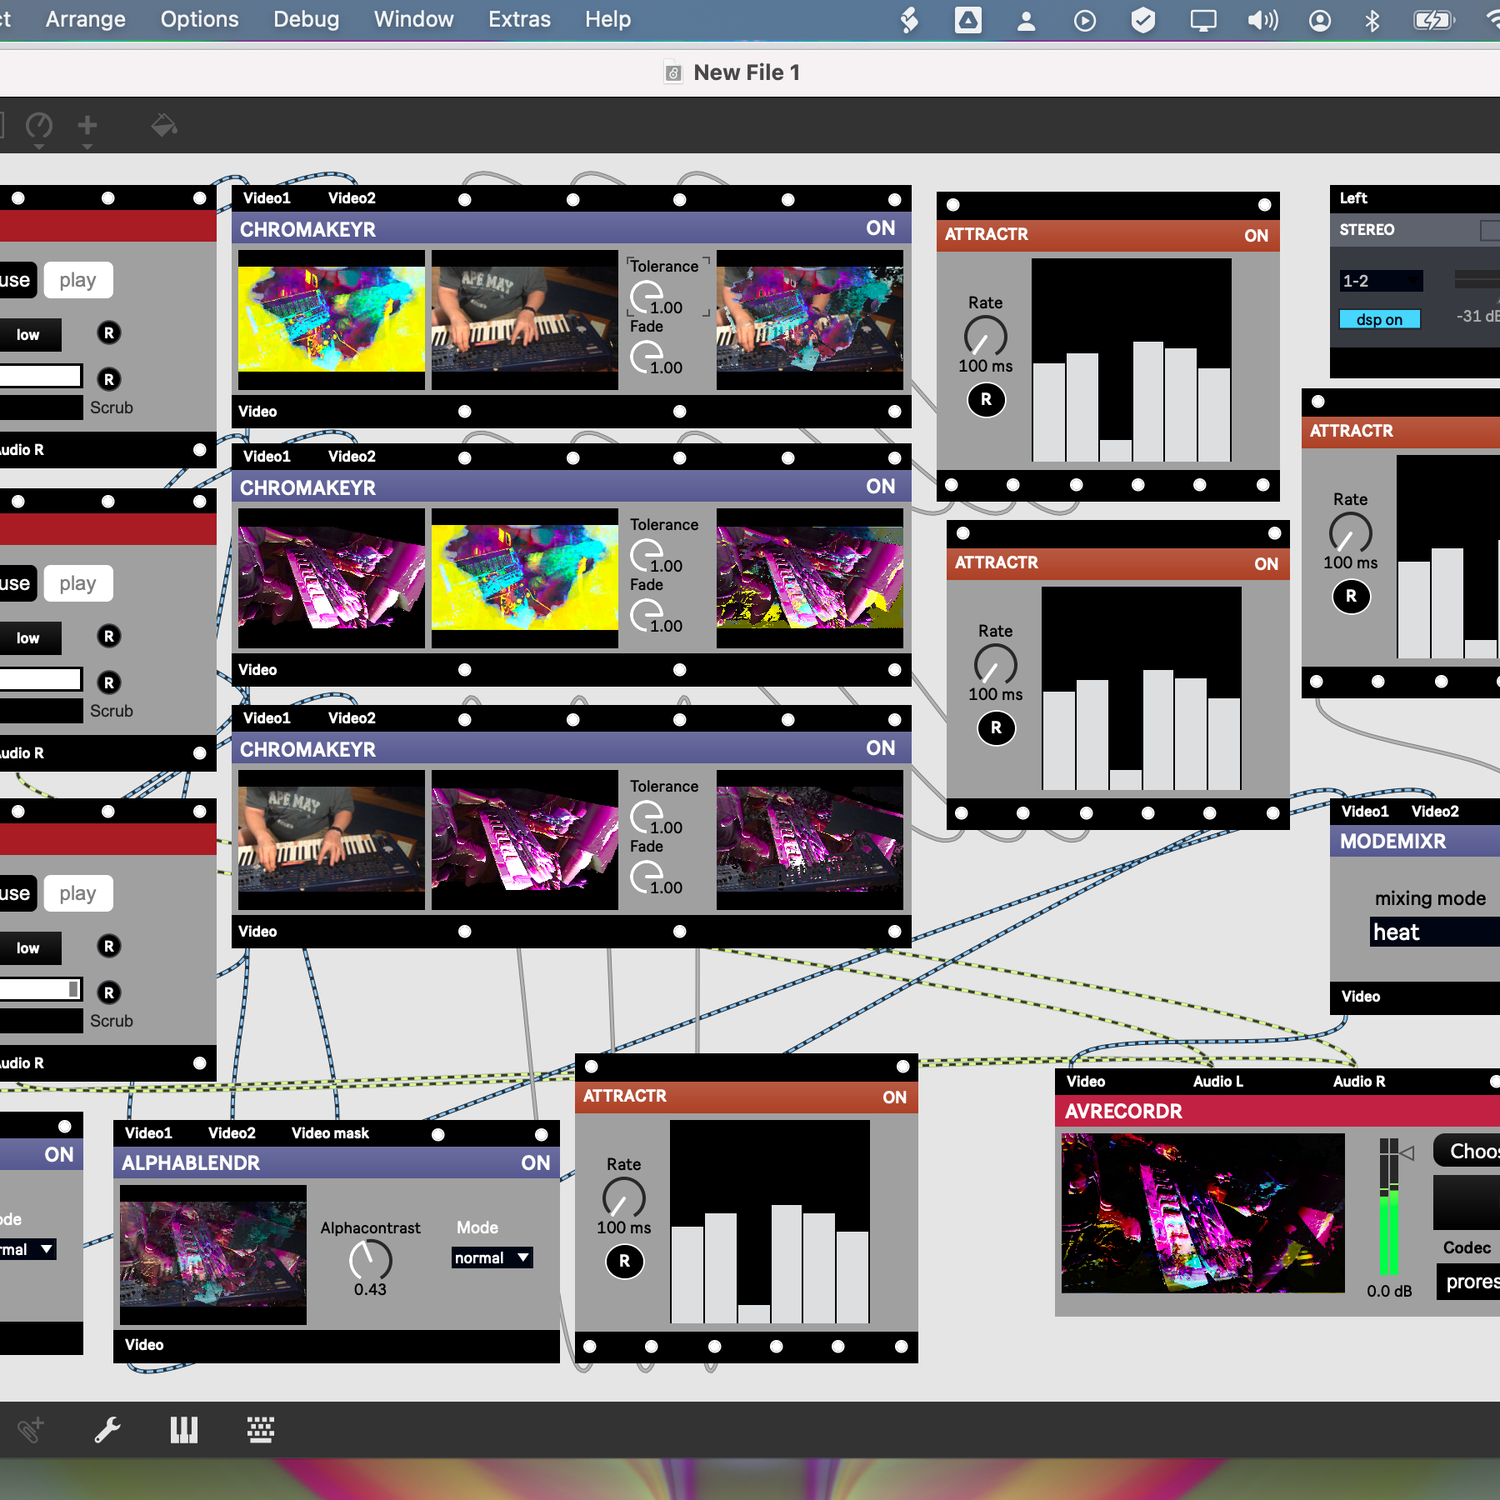This screenshot has width=1500, height=1500.
Task: Toggle the dsp on button in STEREO module
Action: point(1379,320)
